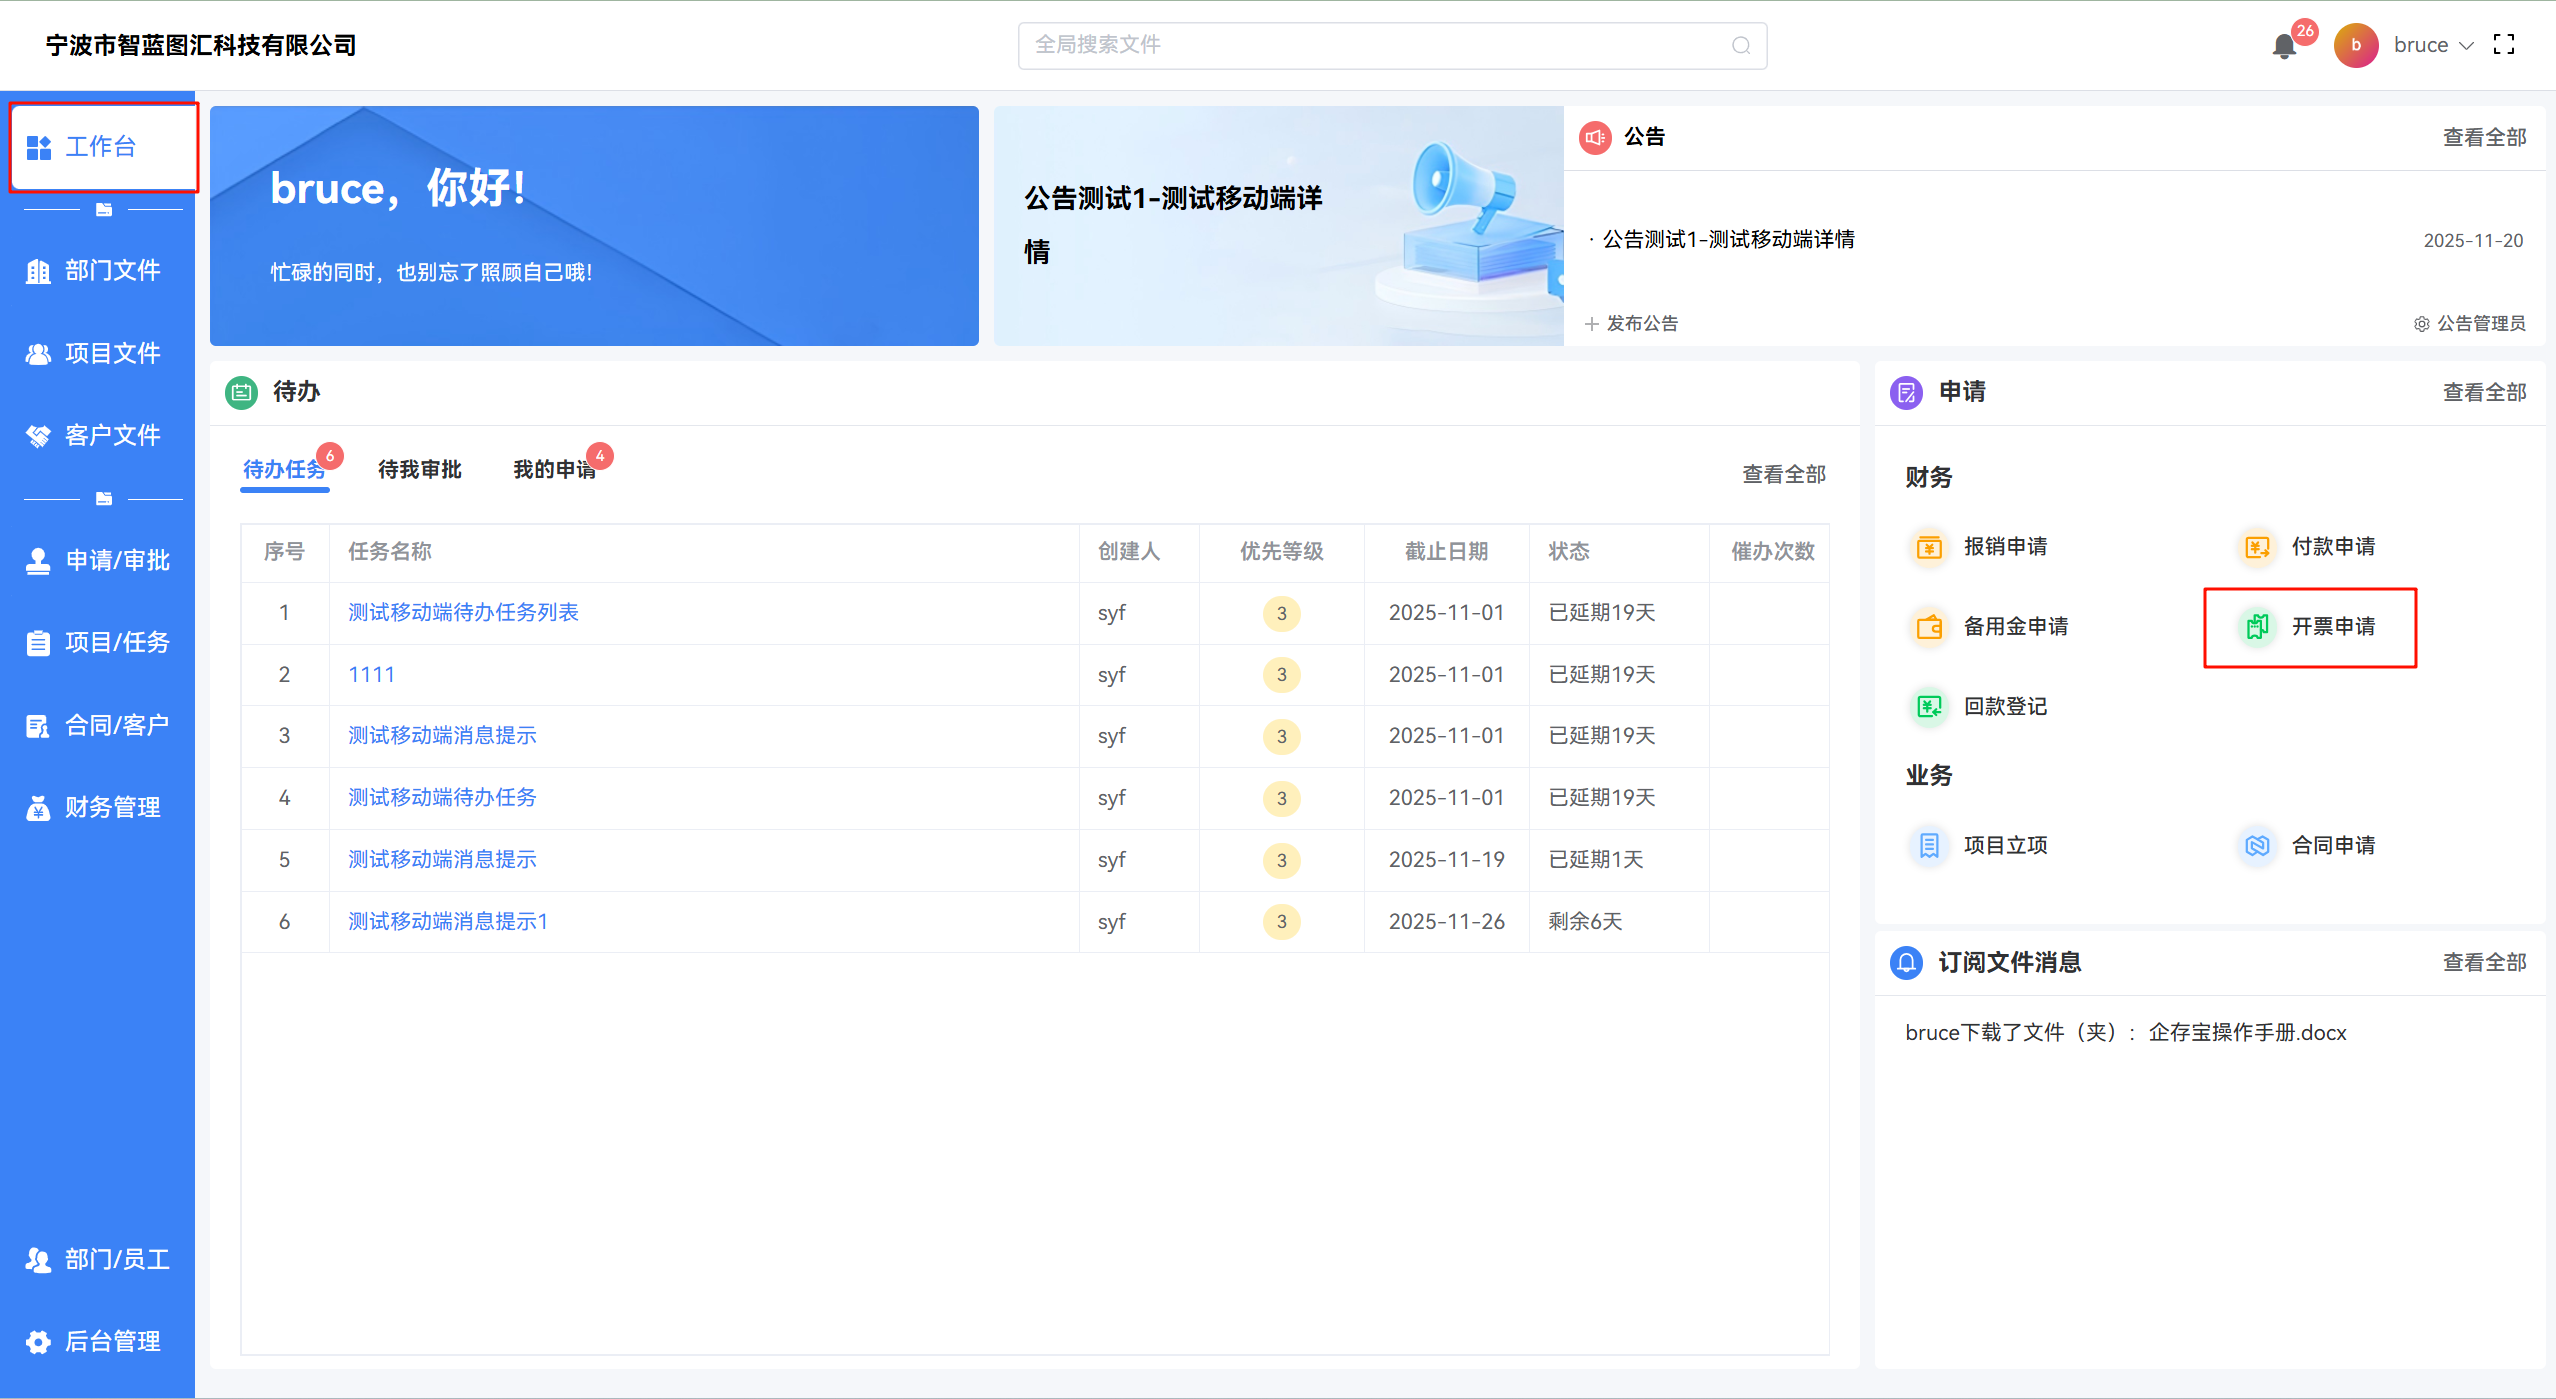
Task: Open 付款申请 payment request
Action: (2332, 547)
